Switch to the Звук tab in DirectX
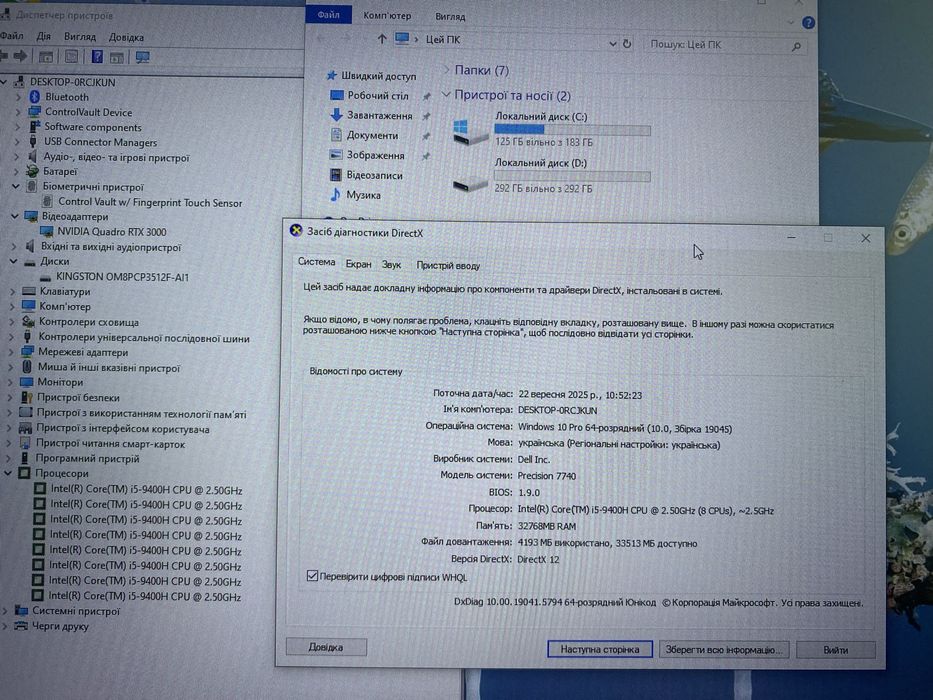The image size is (933, 700). (392, 265)
